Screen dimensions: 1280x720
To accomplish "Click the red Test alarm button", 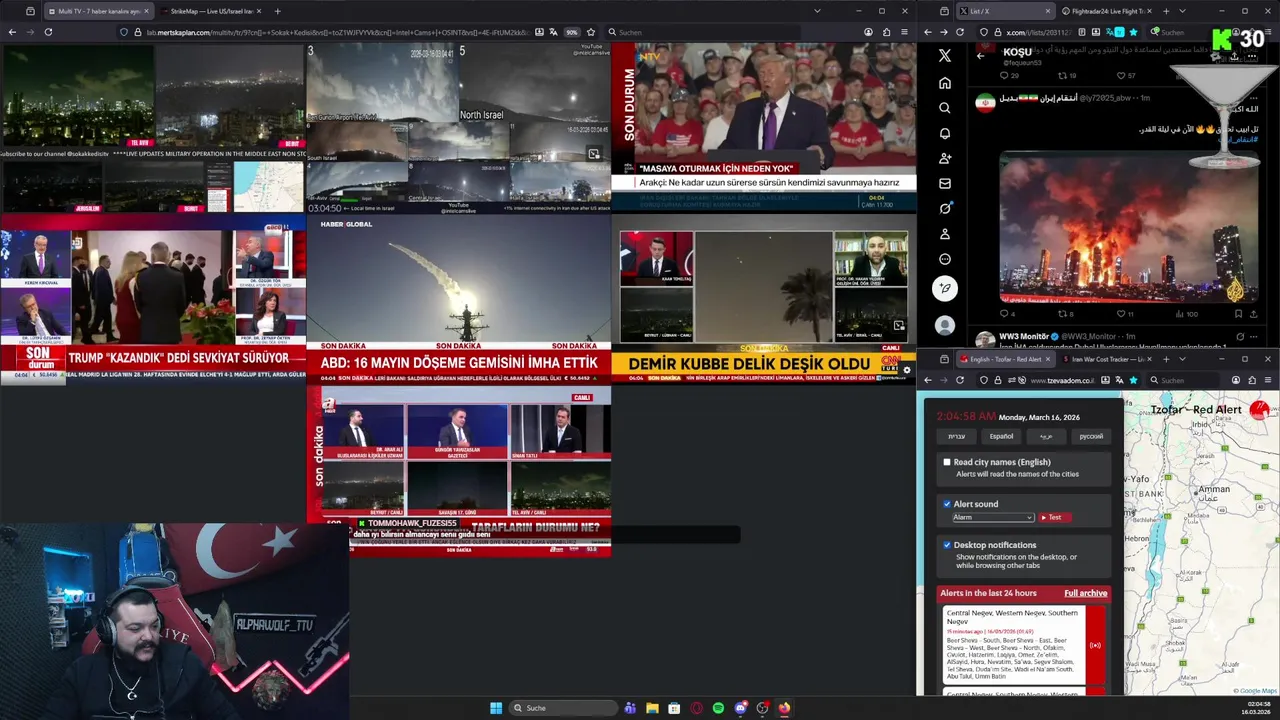I will (x=1054, y=517).
